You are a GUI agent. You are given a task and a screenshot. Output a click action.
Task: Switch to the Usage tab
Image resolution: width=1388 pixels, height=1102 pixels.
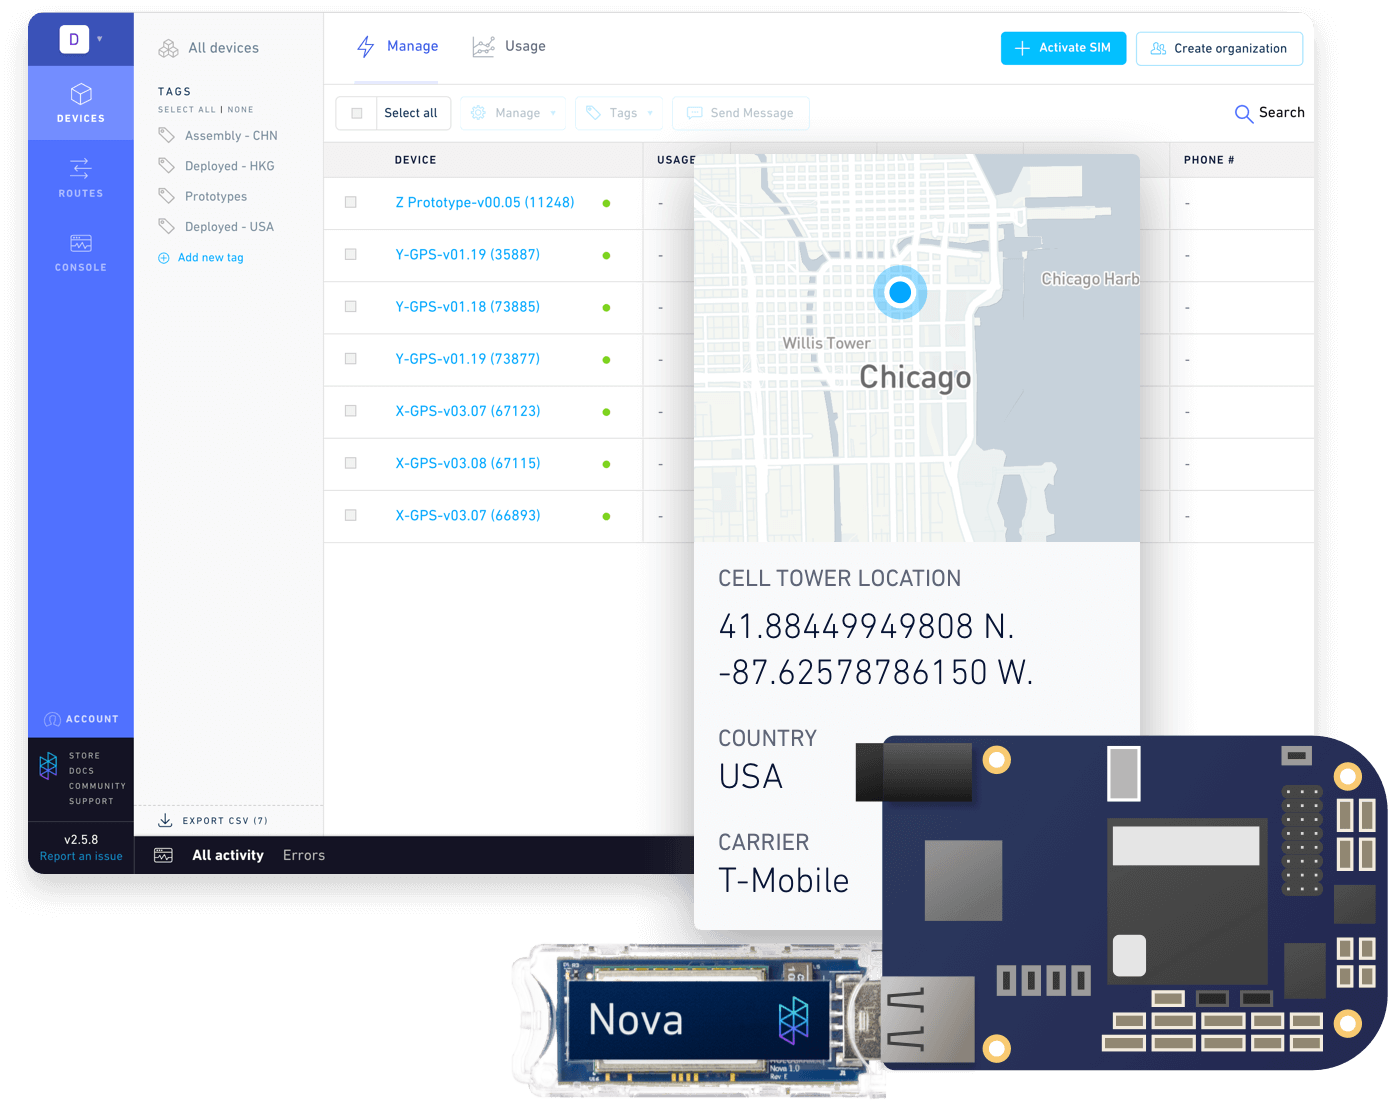click(509, 47)
